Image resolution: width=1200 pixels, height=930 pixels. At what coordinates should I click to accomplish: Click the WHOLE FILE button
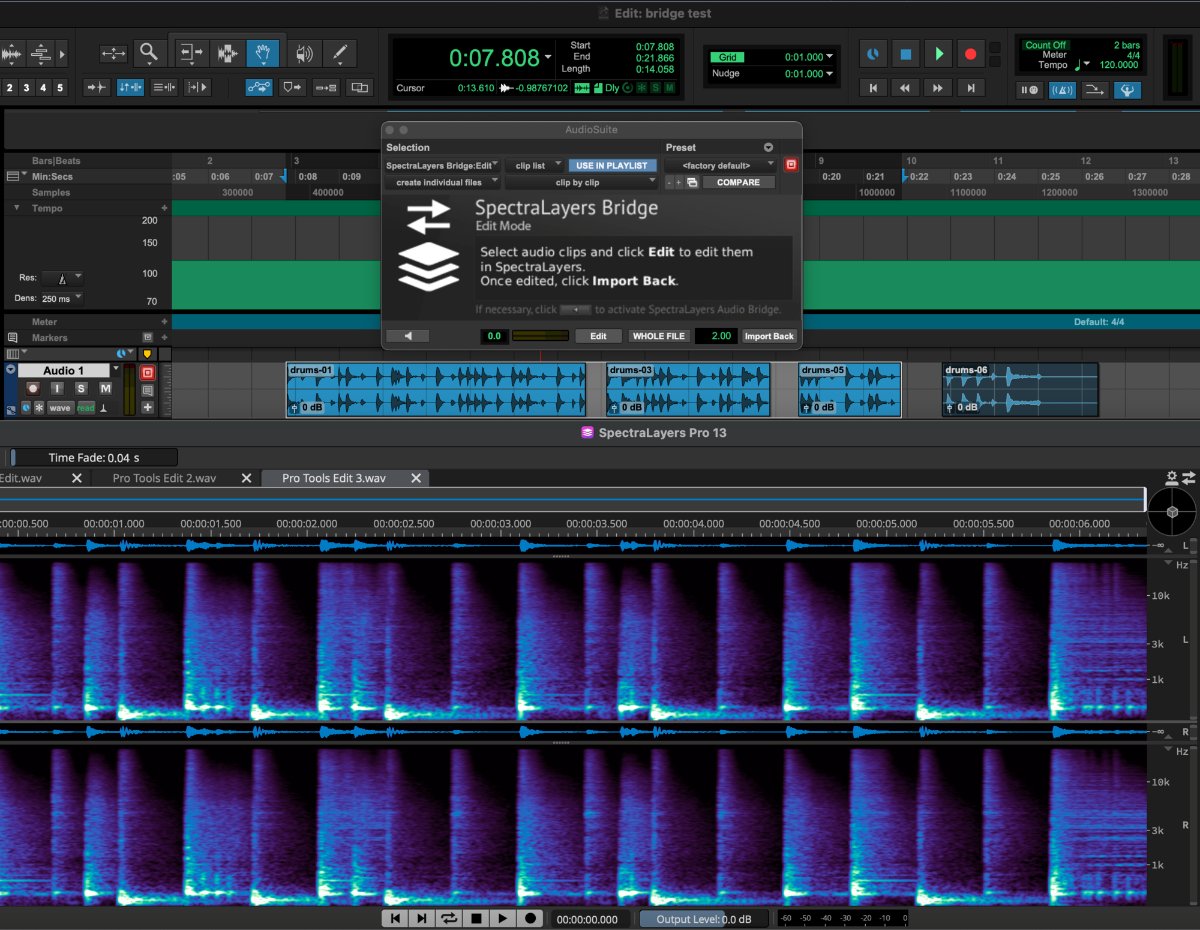click(x=659, y=336)
